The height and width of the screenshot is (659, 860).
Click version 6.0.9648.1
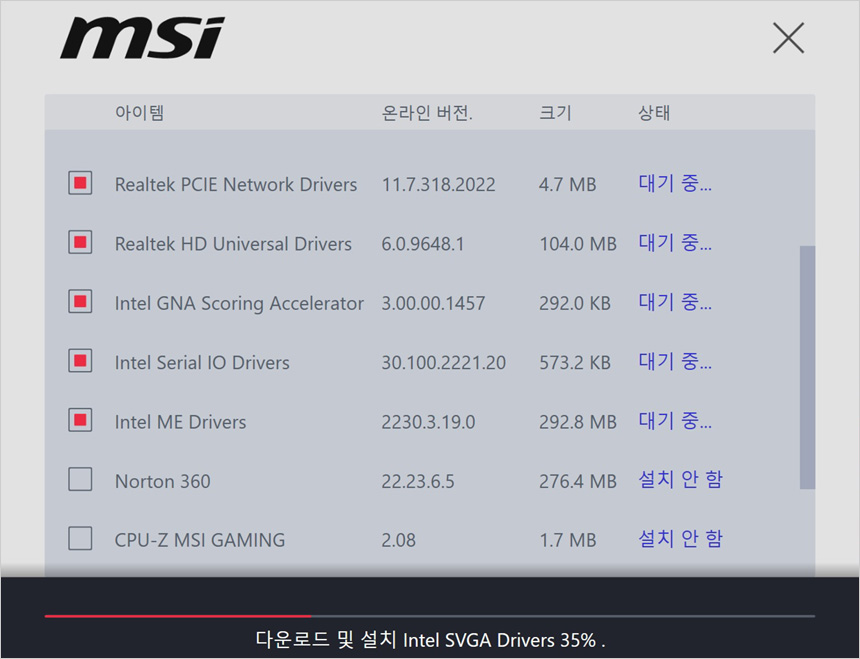coord(423,243)
